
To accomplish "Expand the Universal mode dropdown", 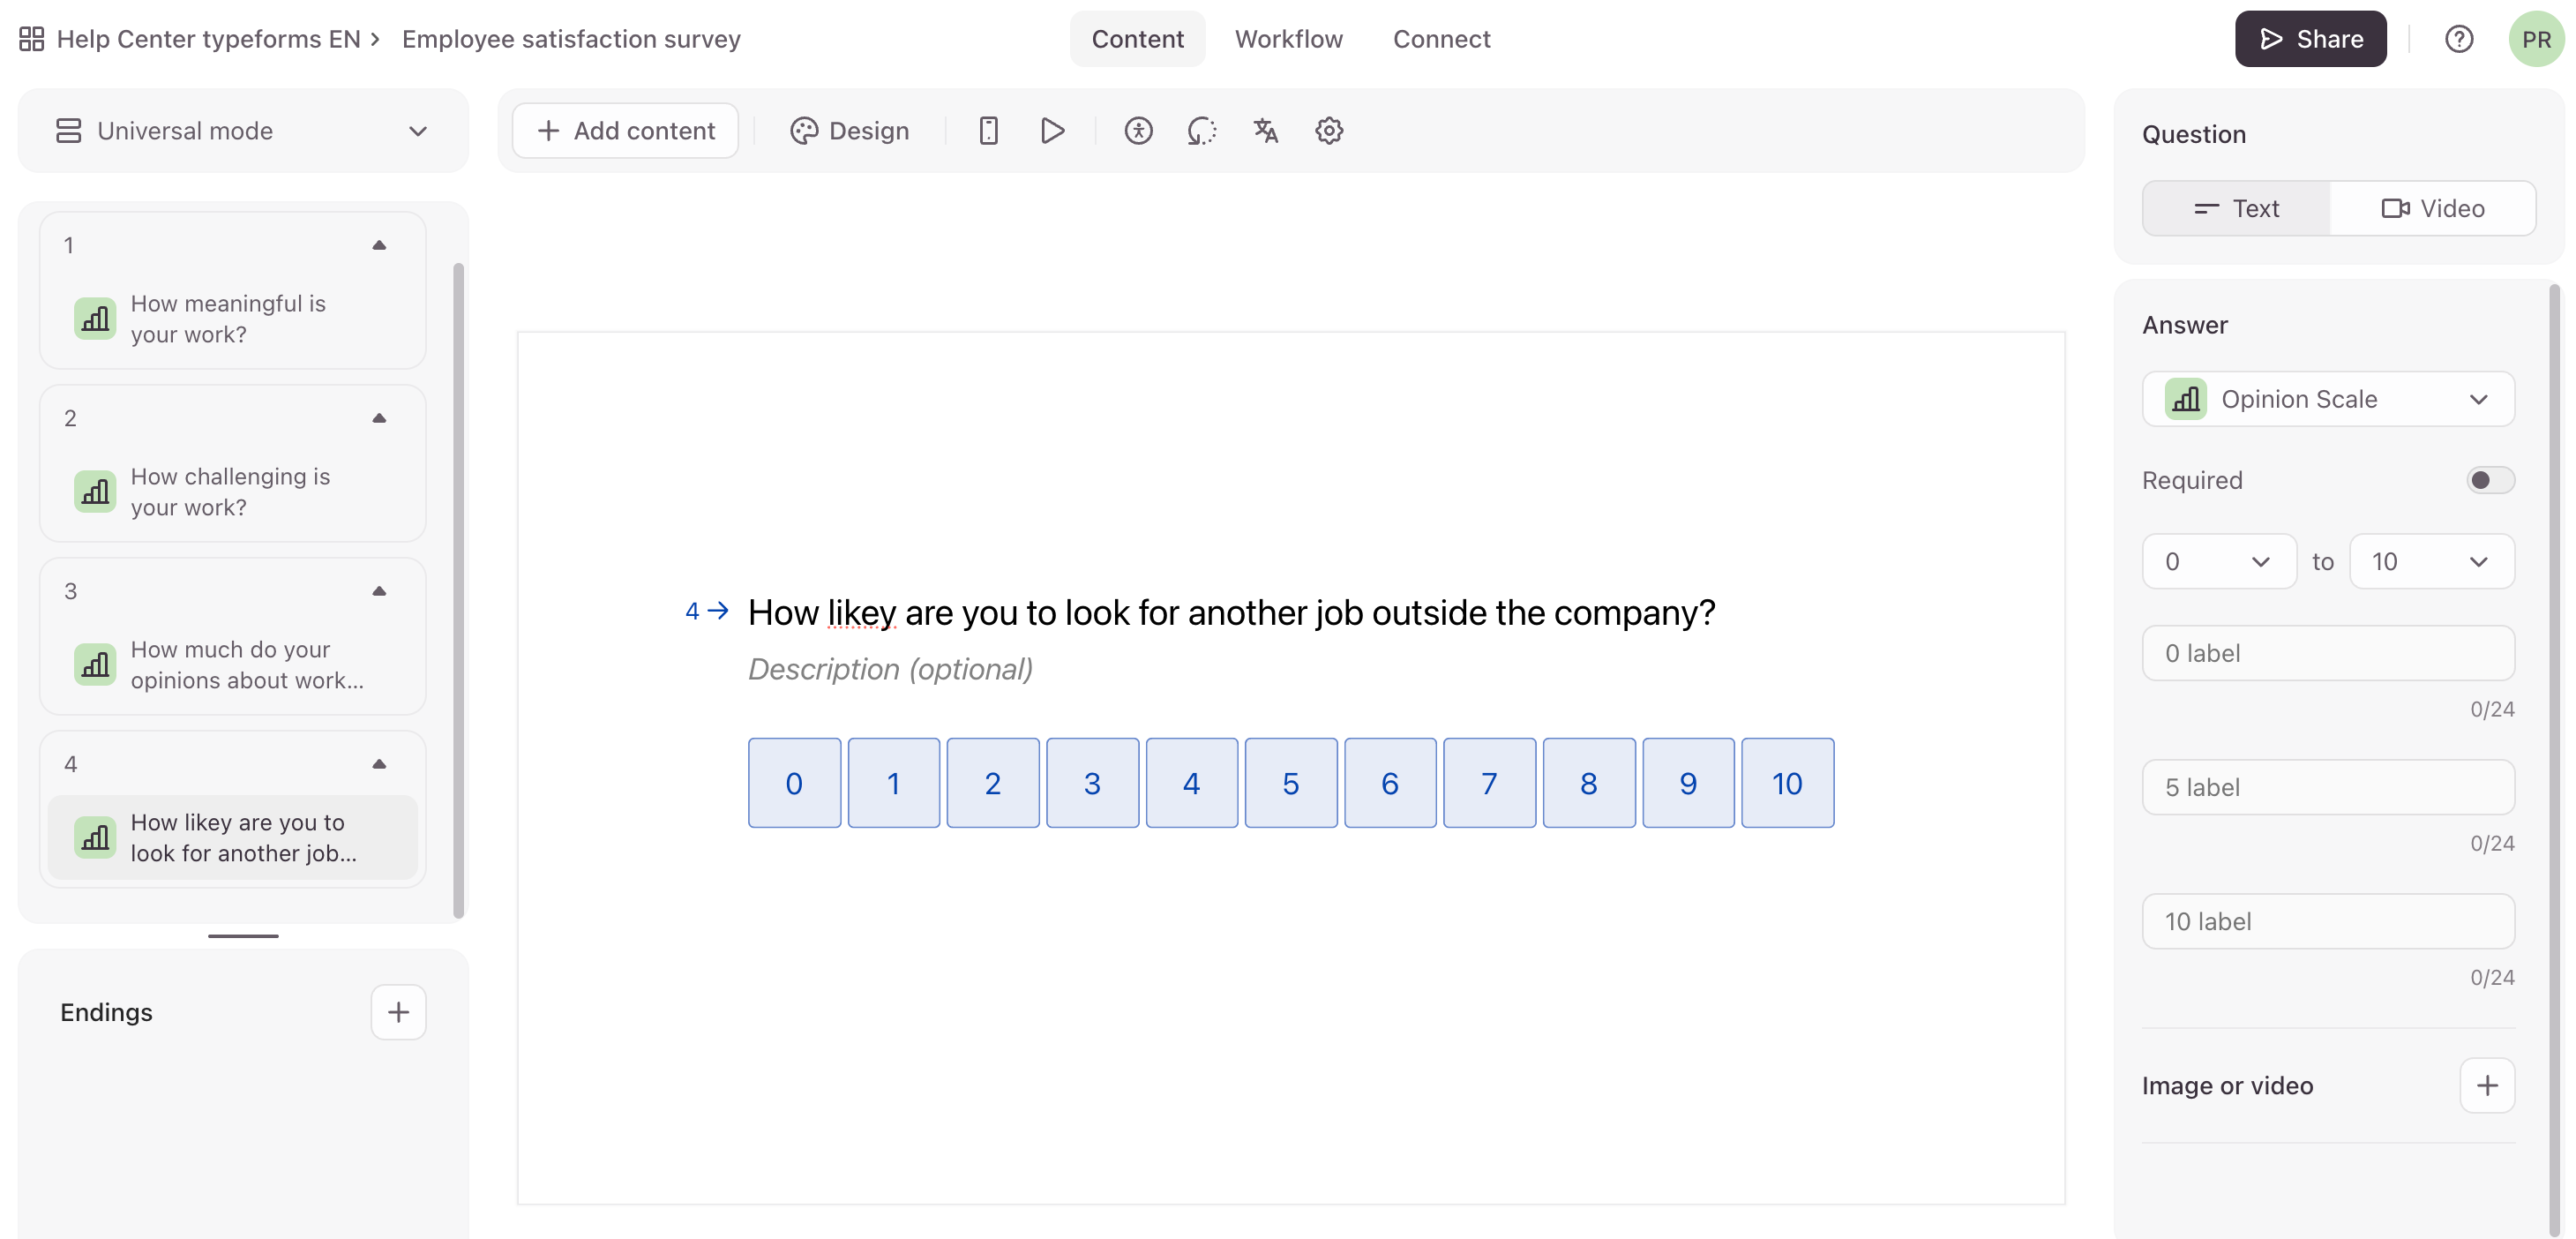I will point(243,131).
